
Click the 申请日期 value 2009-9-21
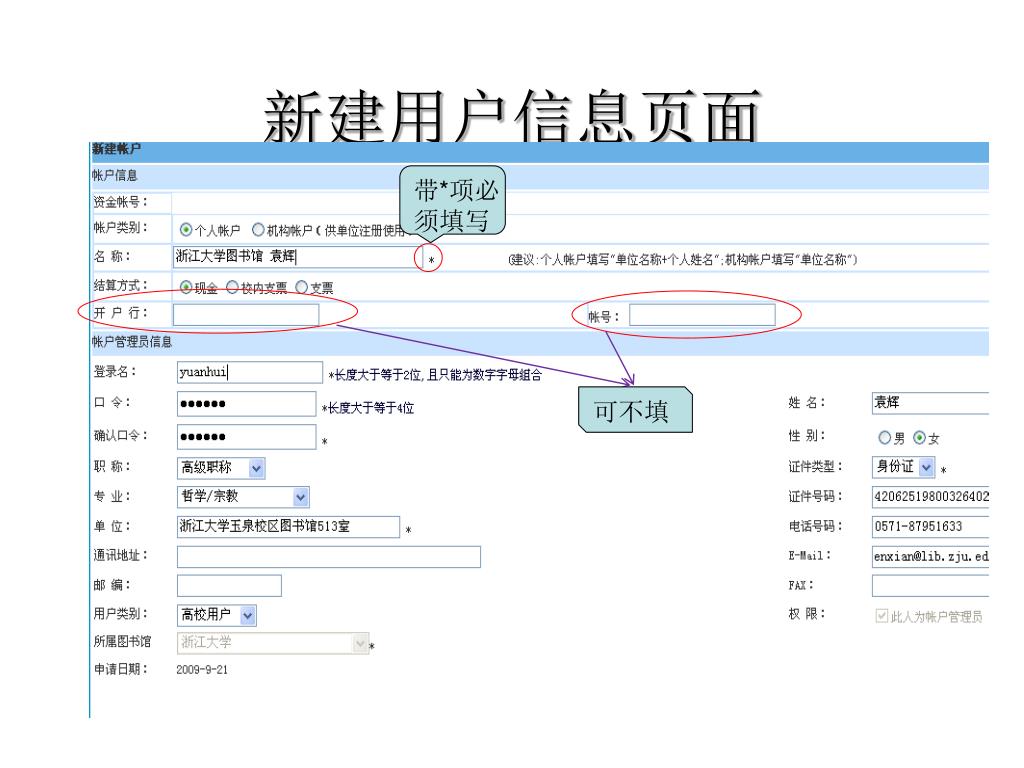click(202, 669)
